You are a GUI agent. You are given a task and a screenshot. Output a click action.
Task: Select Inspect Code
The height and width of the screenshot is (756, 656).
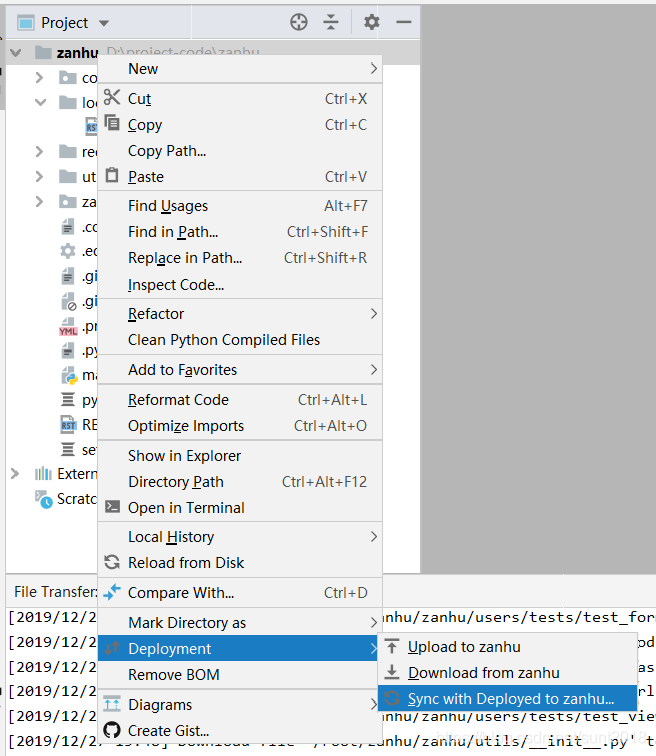(240, 285)
